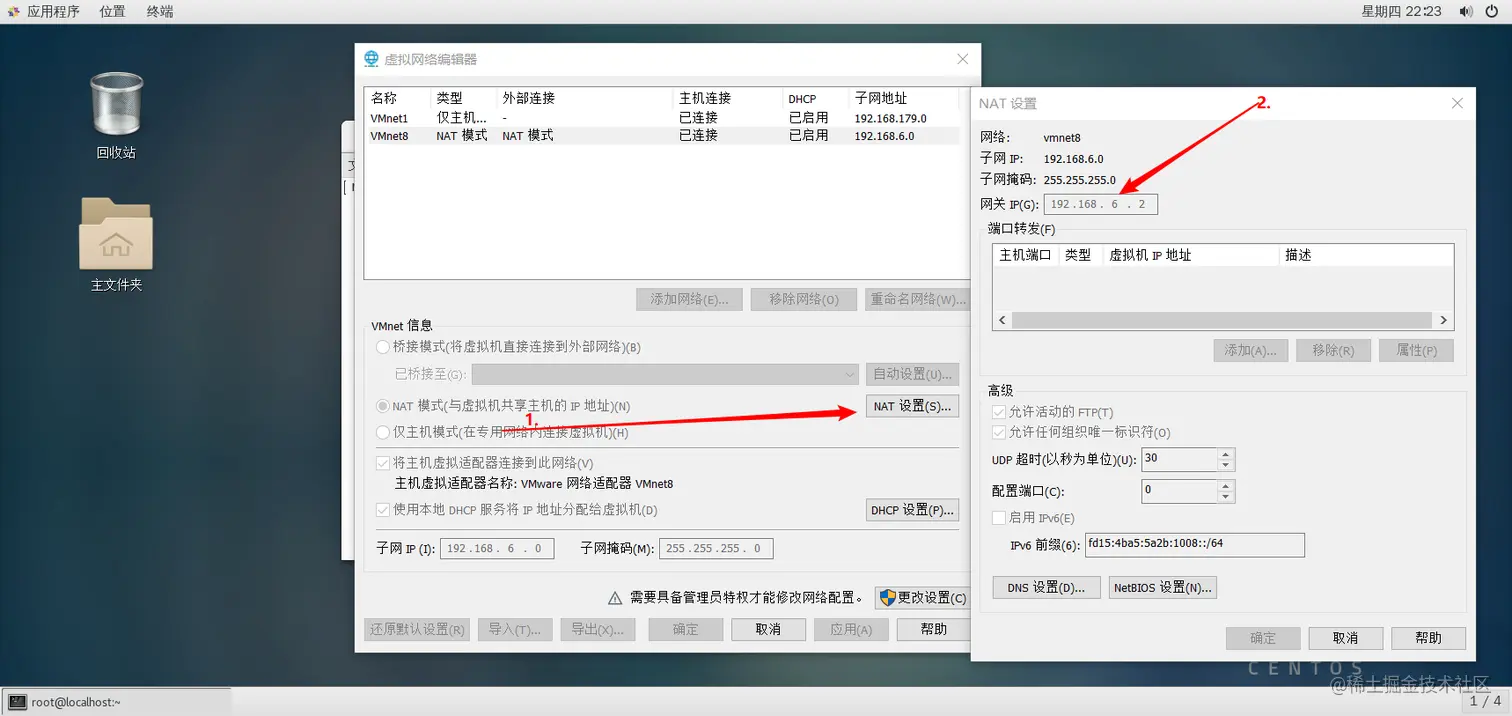Viewport: 1512px width, 716px height.
Task: Click the 导出(X)... button
Action: pyautogui.click(x=598, y=629)
